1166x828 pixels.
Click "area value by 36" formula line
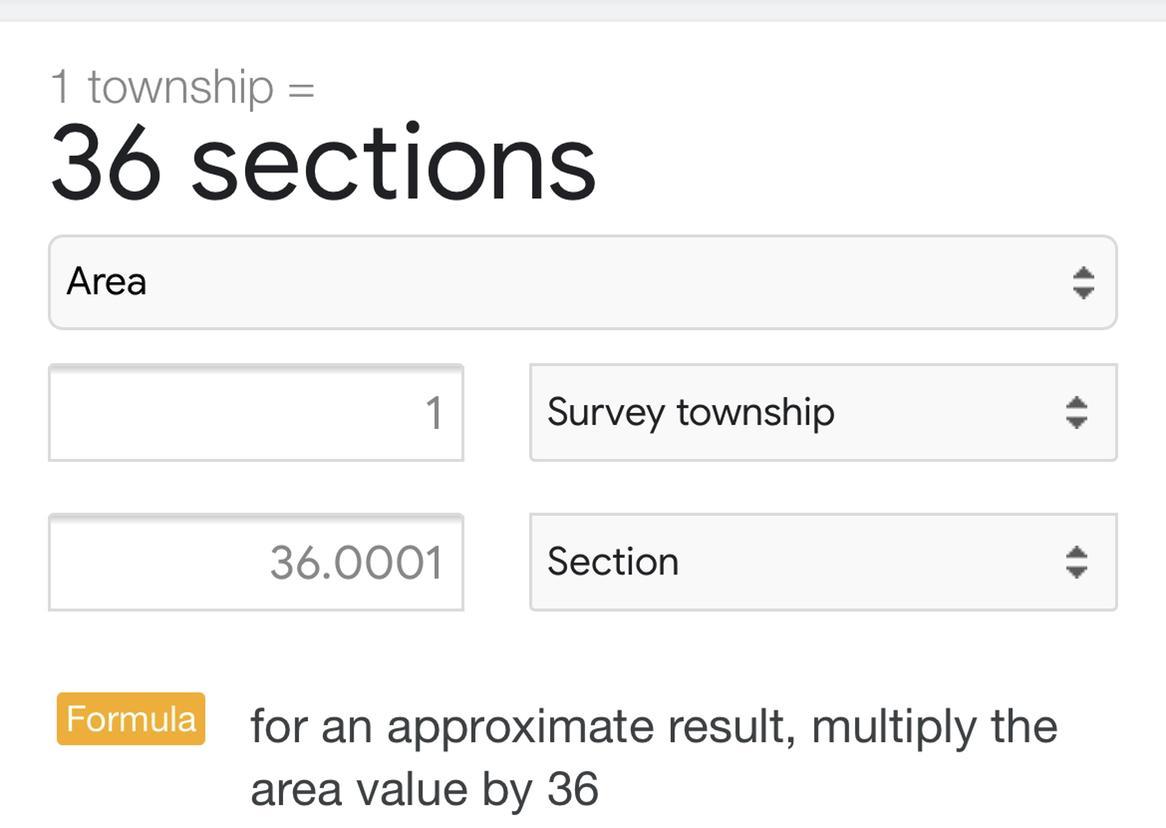point(424,789)
